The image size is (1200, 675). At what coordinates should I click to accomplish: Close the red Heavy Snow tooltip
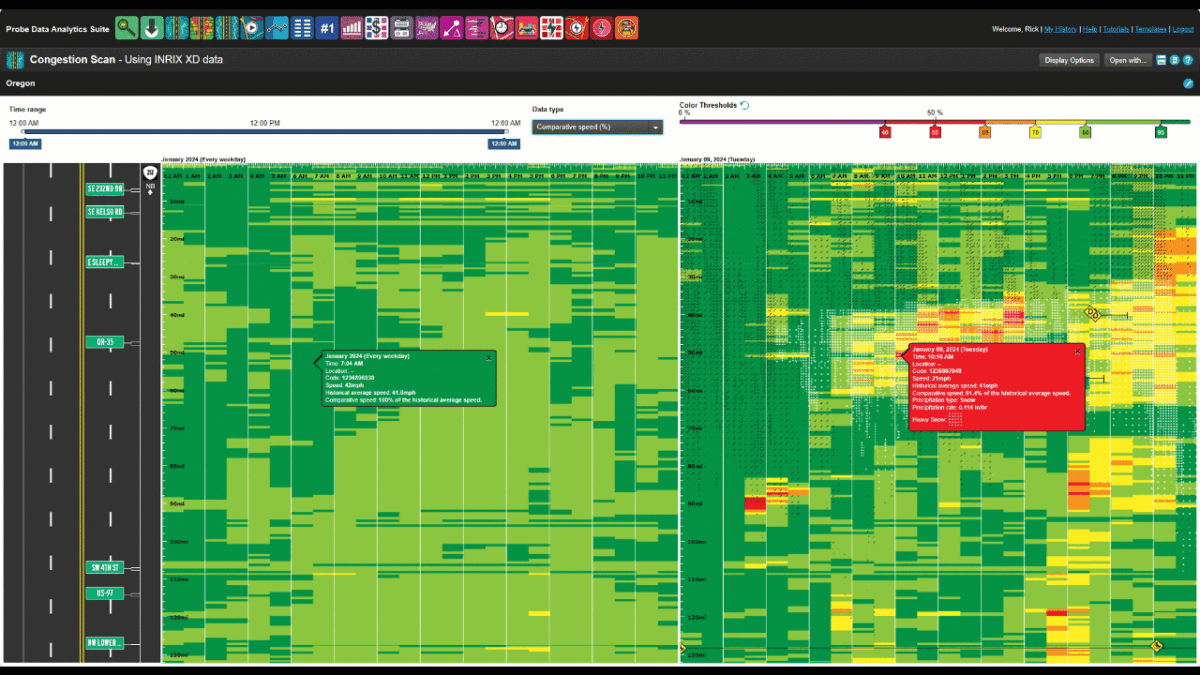(1077, 351)
